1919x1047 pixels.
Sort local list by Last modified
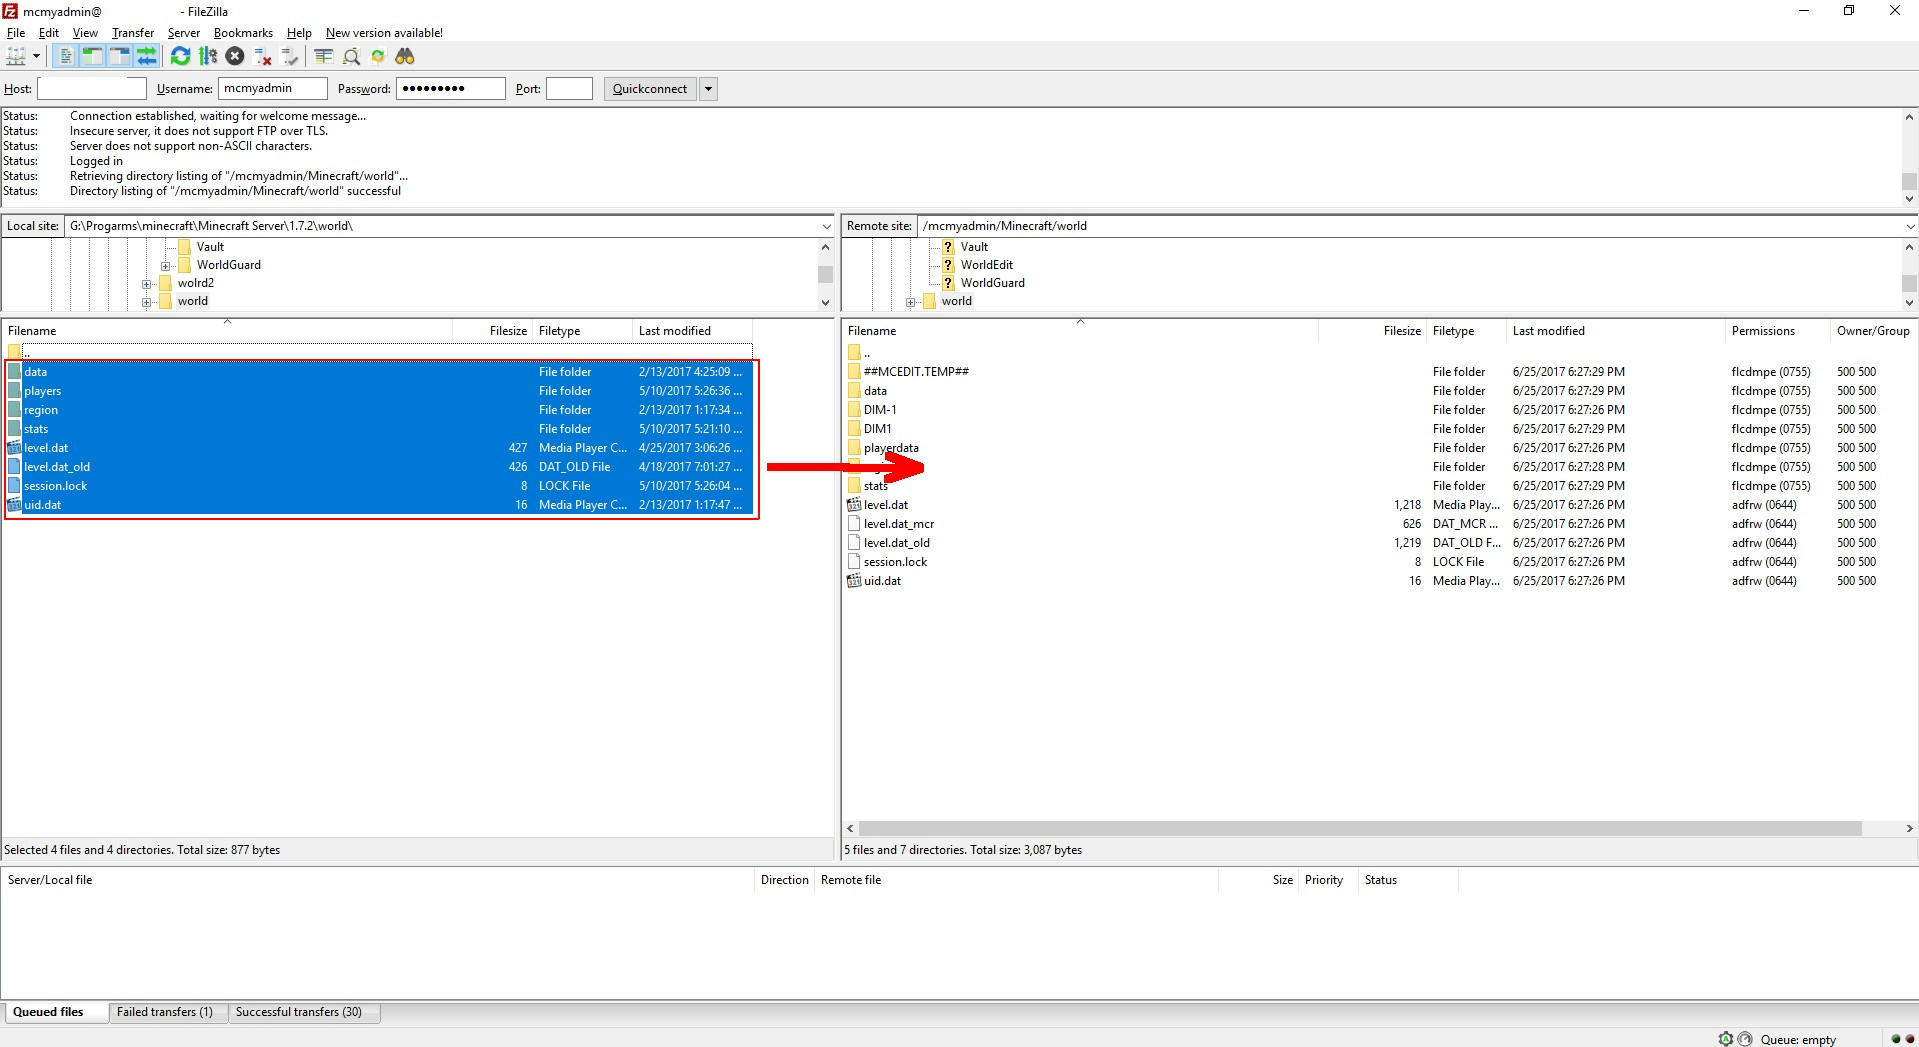pos(692,331)
